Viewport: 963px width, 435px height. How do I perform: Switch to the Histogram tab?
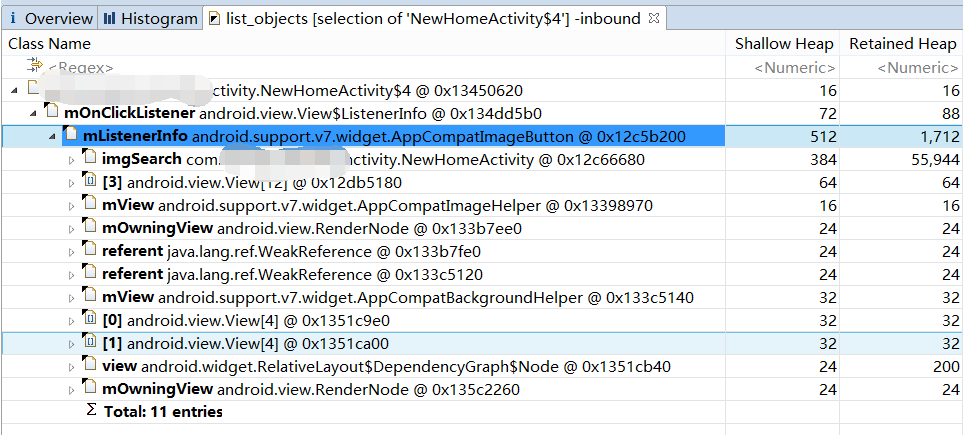click(x=150, y=19)
